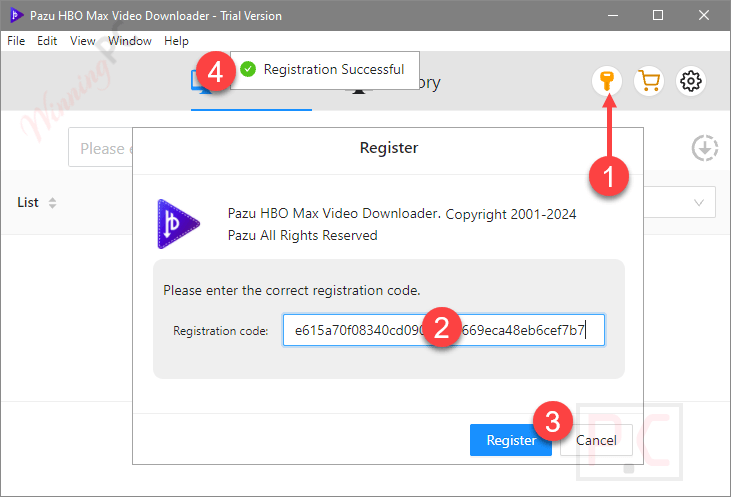The height and width of the screenshot is (497, 731).
Task: Click the 'Pazu All Rights Reserved' text
Action: click(x=303, y=235)
